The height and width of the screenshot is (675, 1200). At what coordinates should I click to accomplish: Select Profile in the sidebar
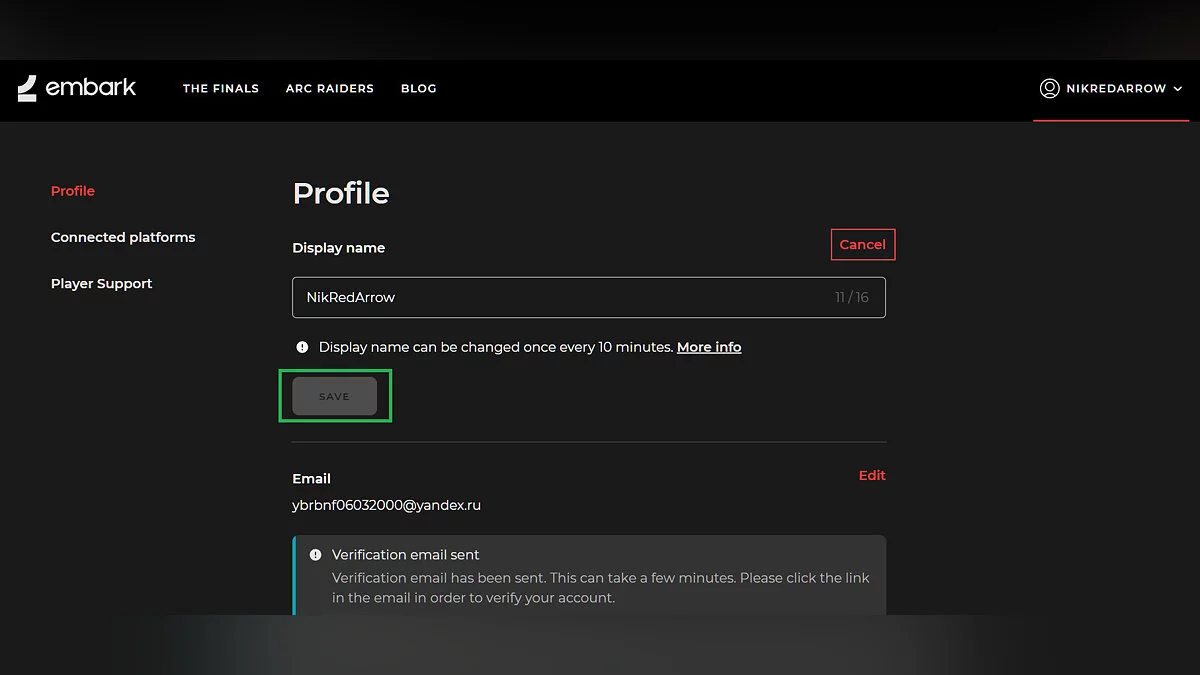point(73,191)
